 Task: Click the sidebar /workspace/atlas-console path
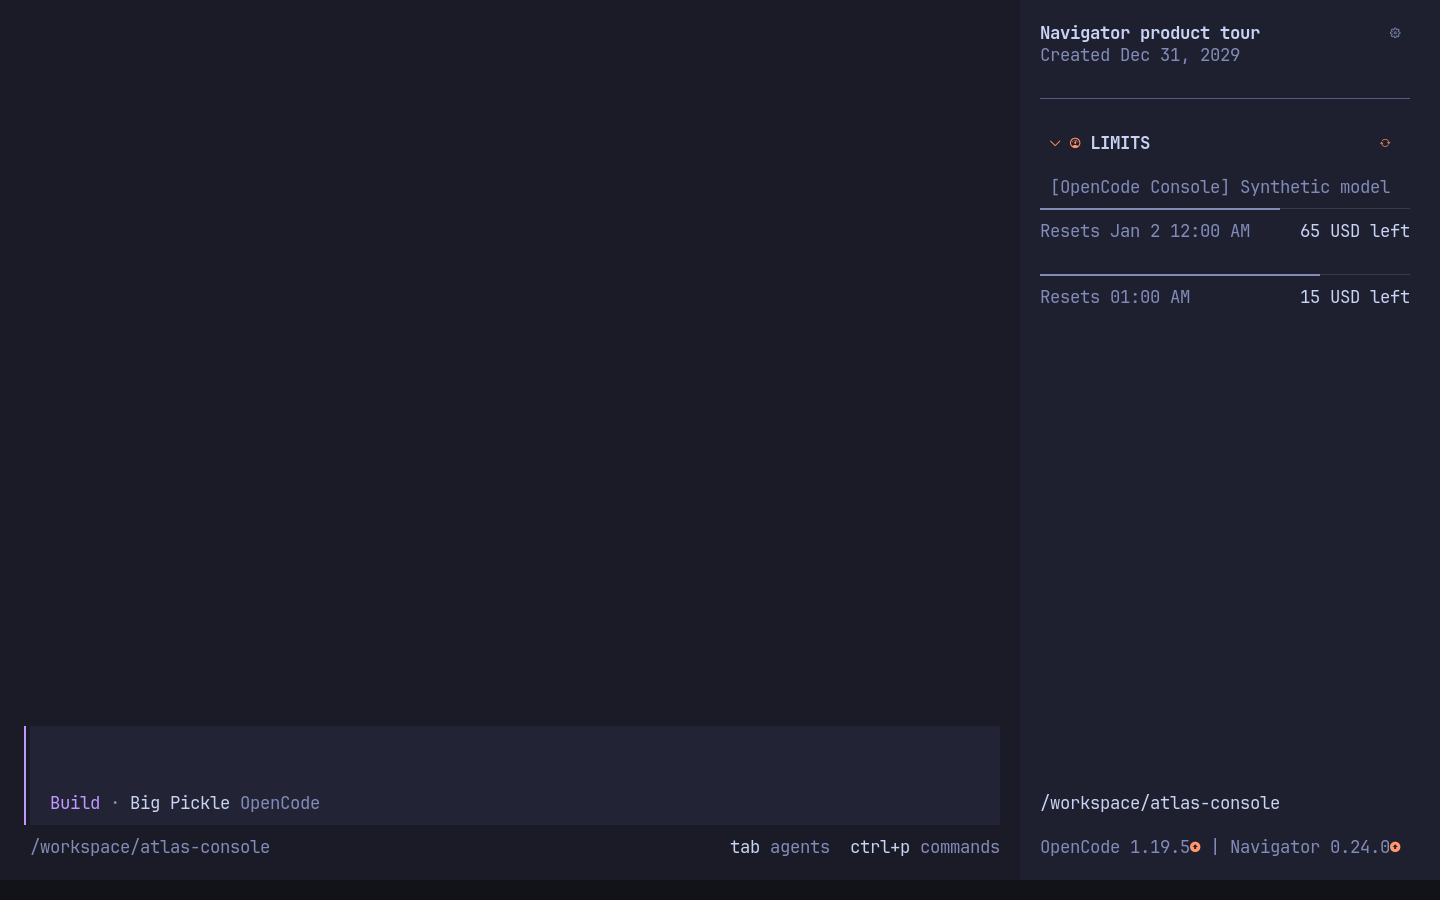1160,803
